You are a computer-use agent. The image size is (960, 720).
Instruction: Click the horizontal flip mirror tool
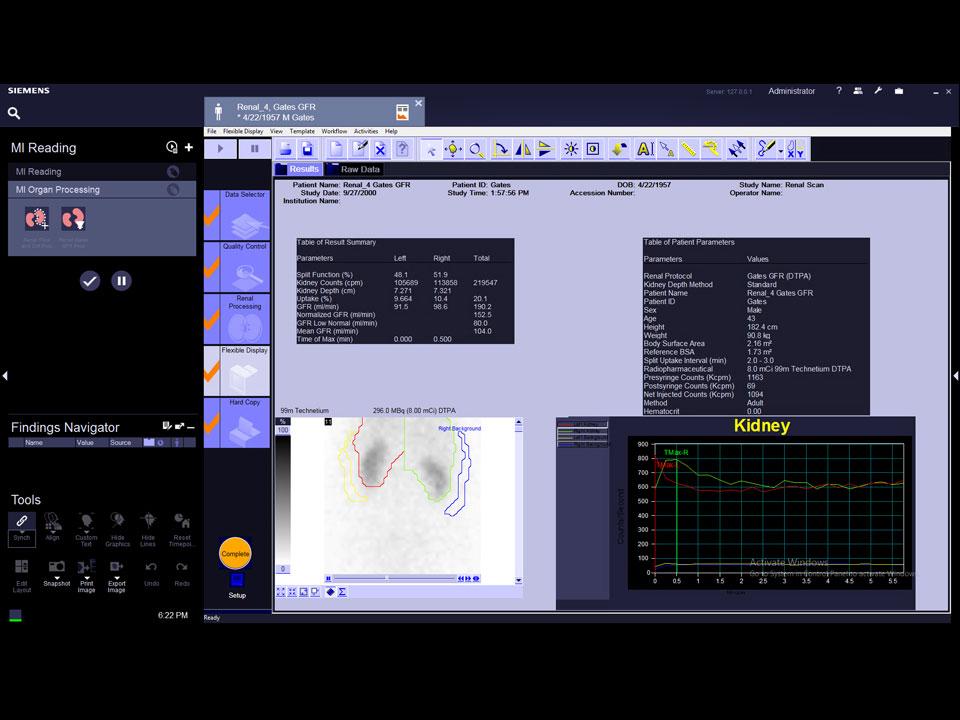point(523,149)
